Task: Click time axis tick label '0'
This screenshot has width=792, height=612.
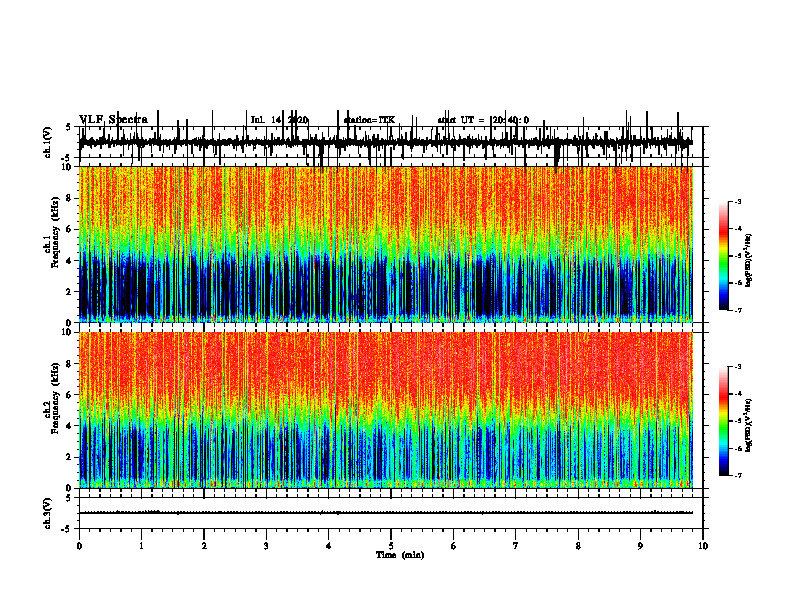Action: click(79, 546)
